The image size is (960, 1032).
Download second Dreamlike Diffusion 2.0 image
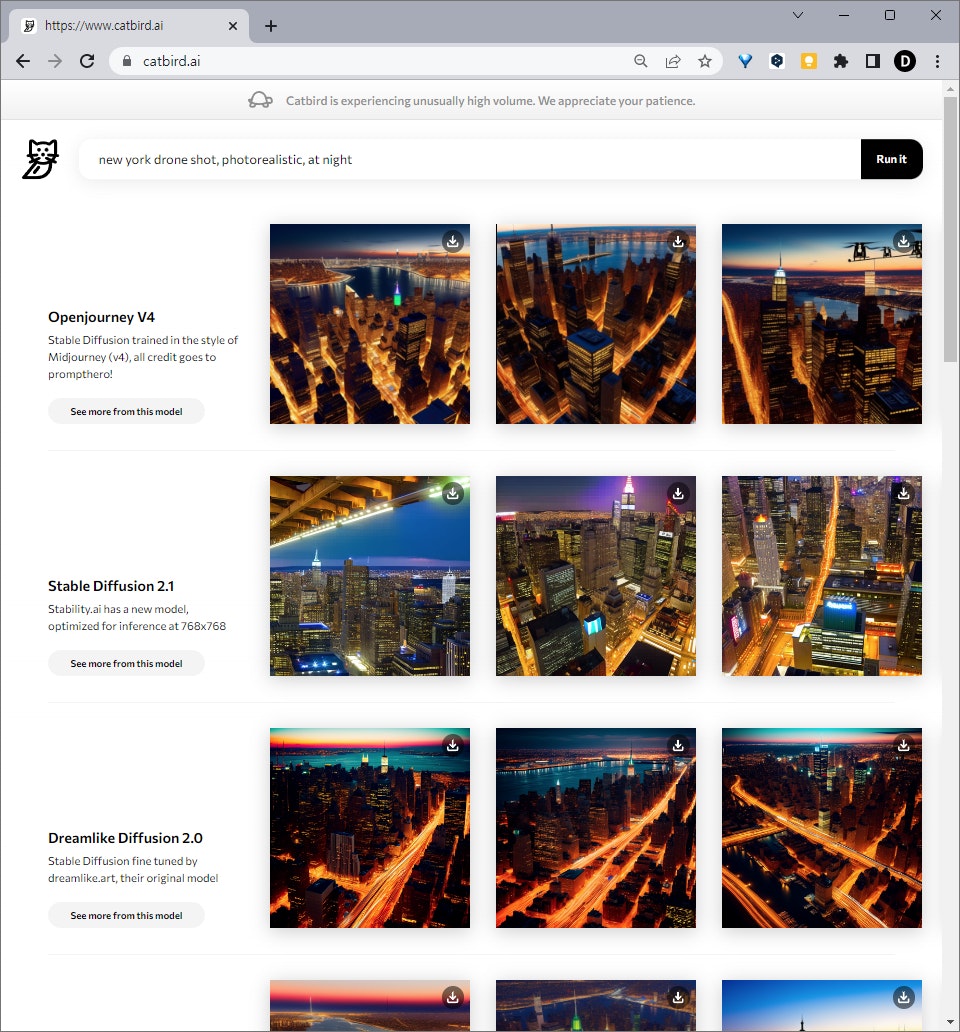tap(678, 746)
